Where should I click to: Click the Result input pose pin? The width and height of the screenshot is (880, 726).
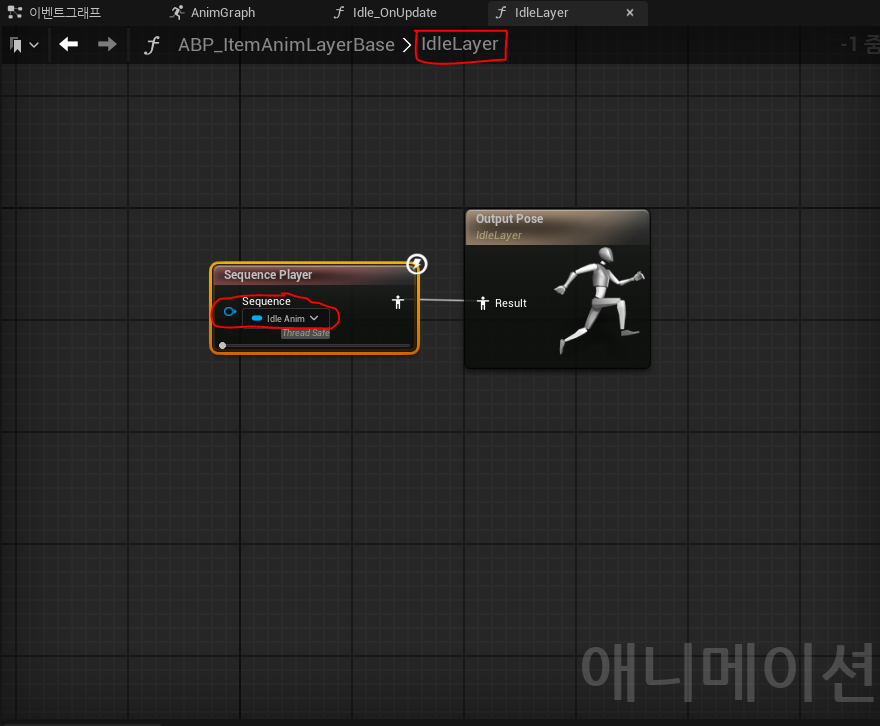pos(483,304)
